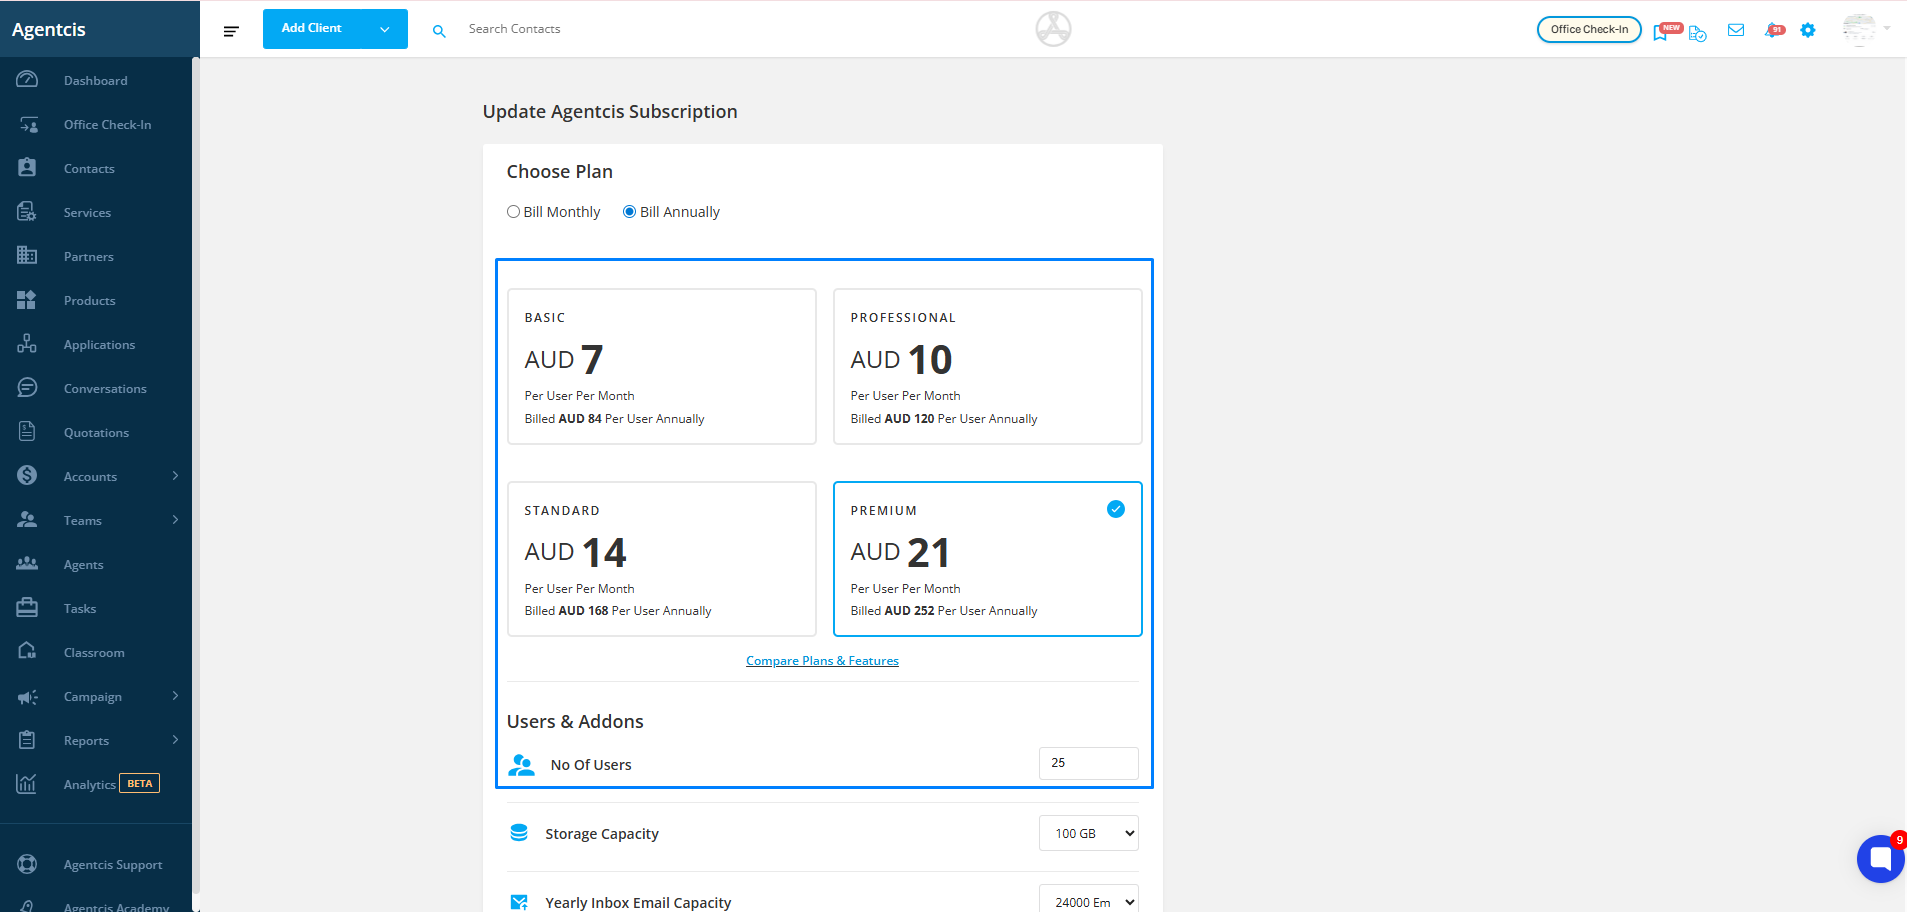Click the Applications workflow icon

(27, 344)
